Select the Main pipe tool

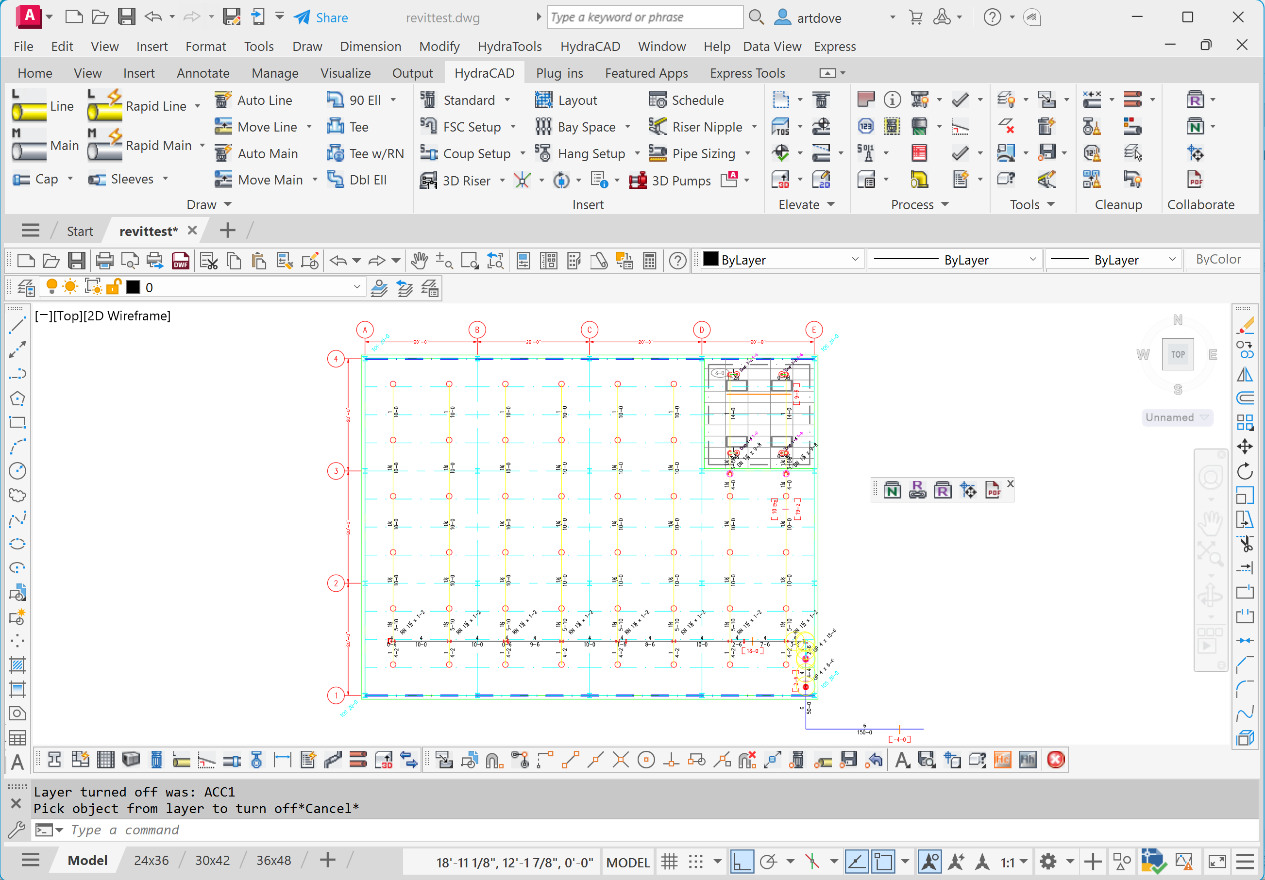[x=45, y=145]
